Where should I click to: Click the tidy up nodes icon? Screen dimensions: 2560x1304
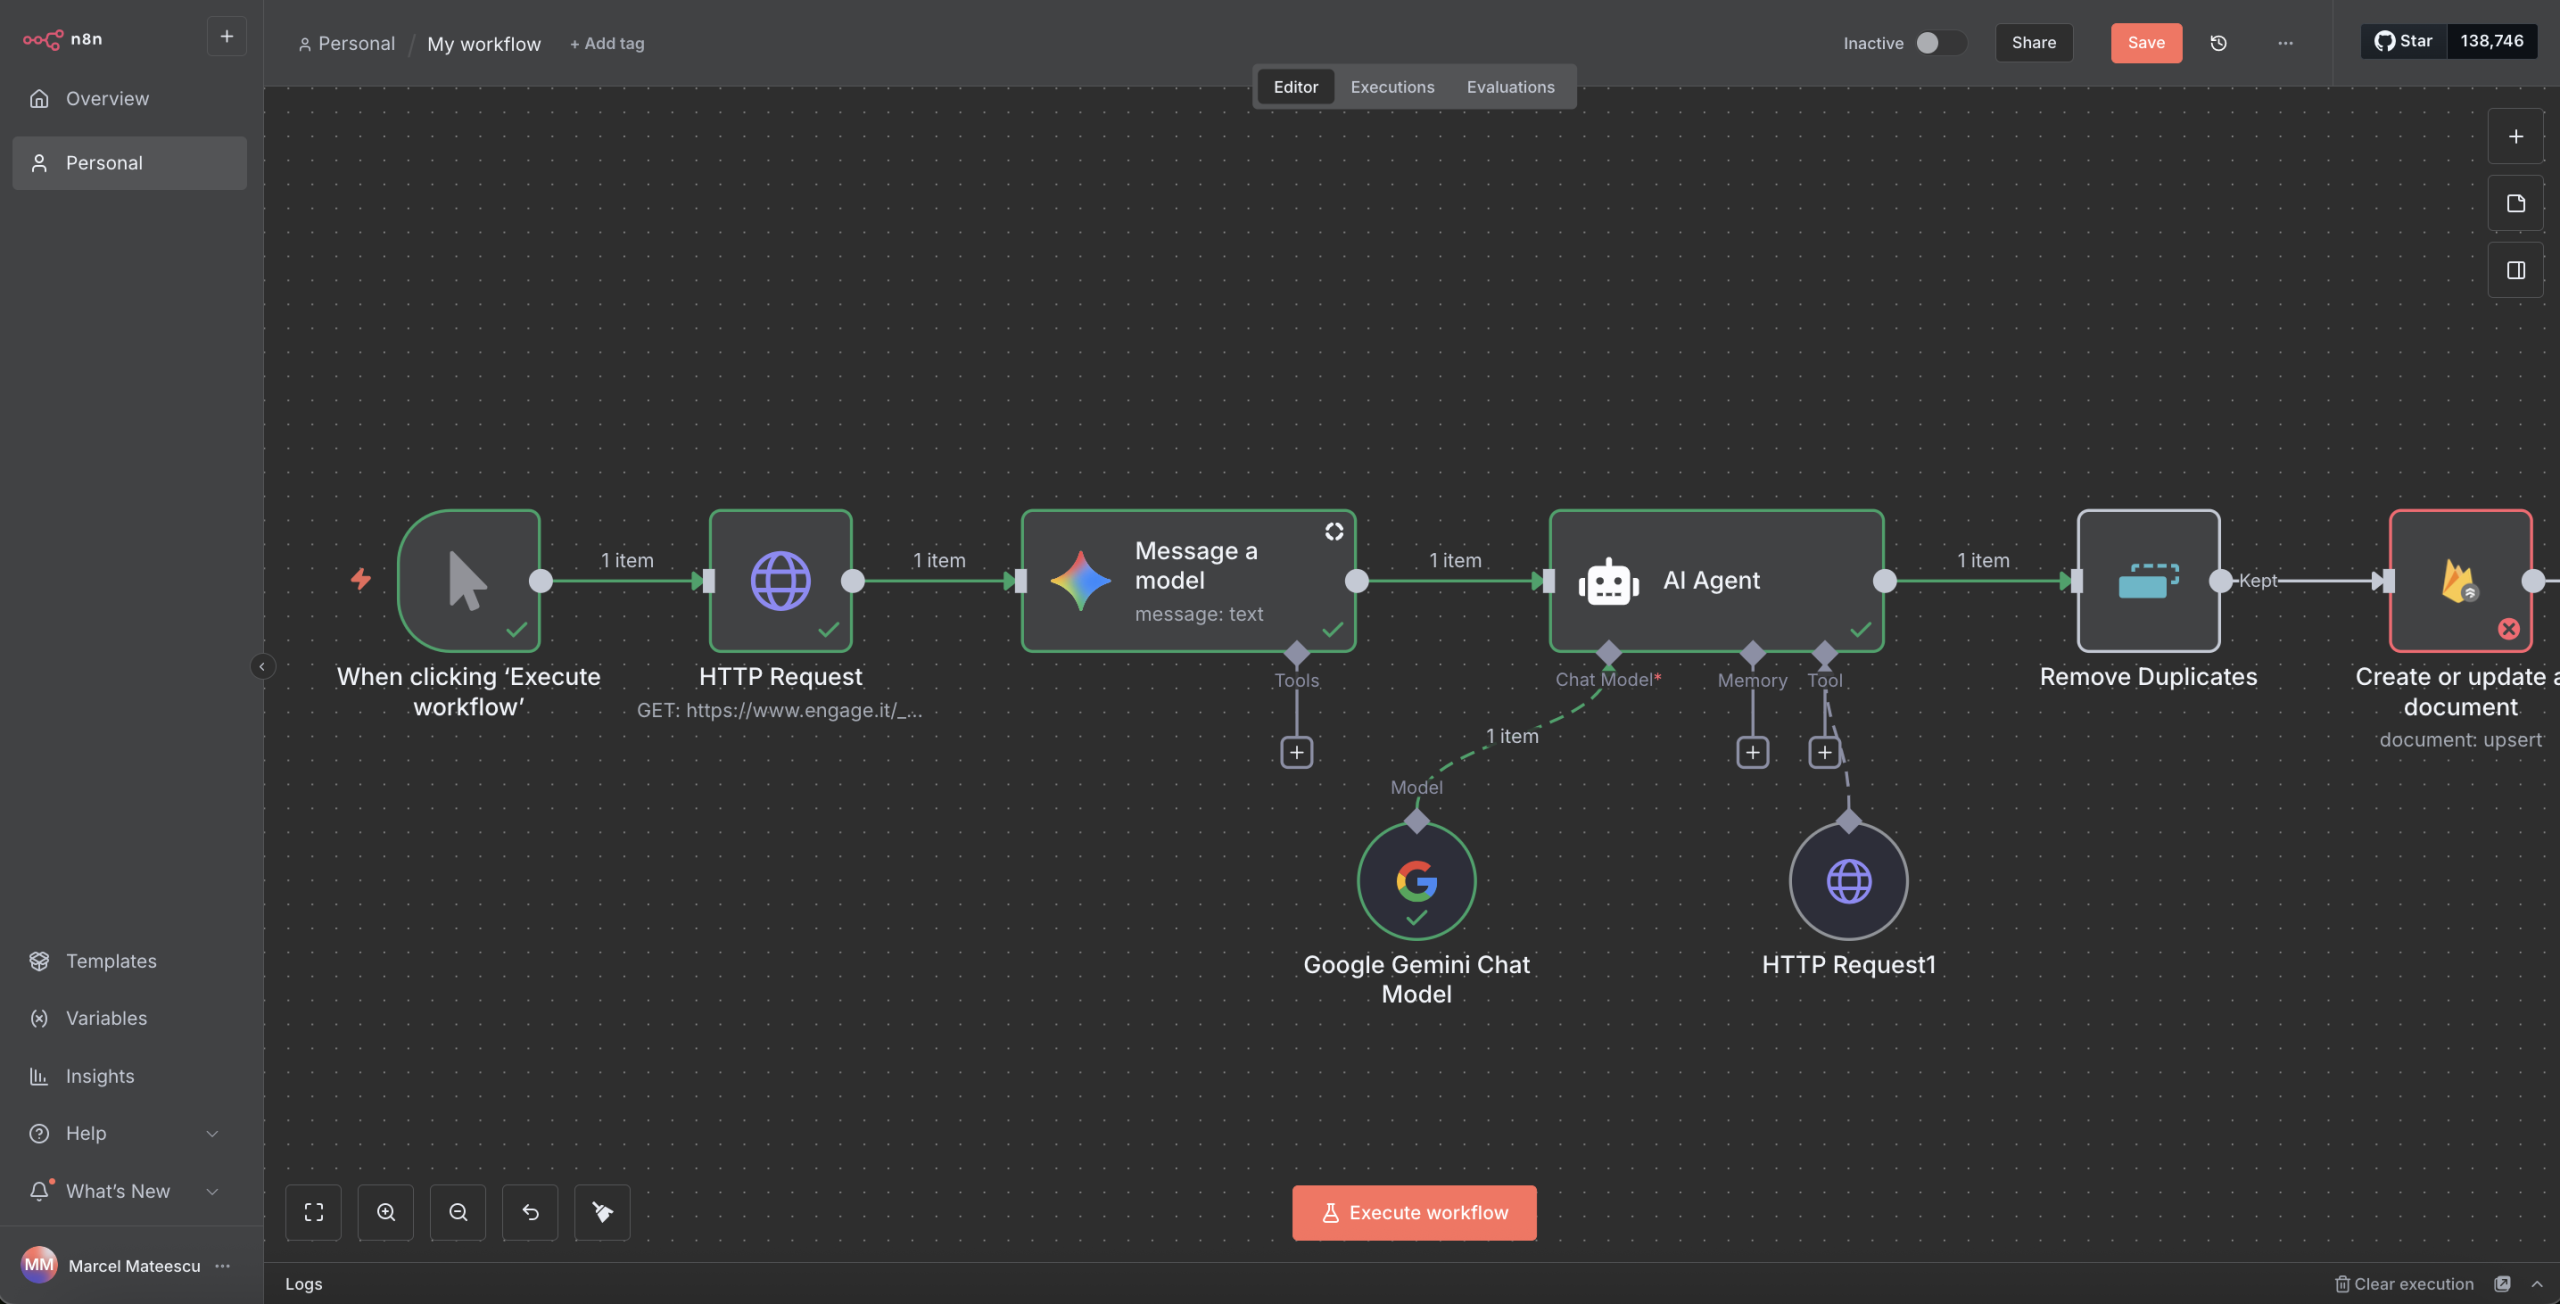click(x=602, y=1212)
